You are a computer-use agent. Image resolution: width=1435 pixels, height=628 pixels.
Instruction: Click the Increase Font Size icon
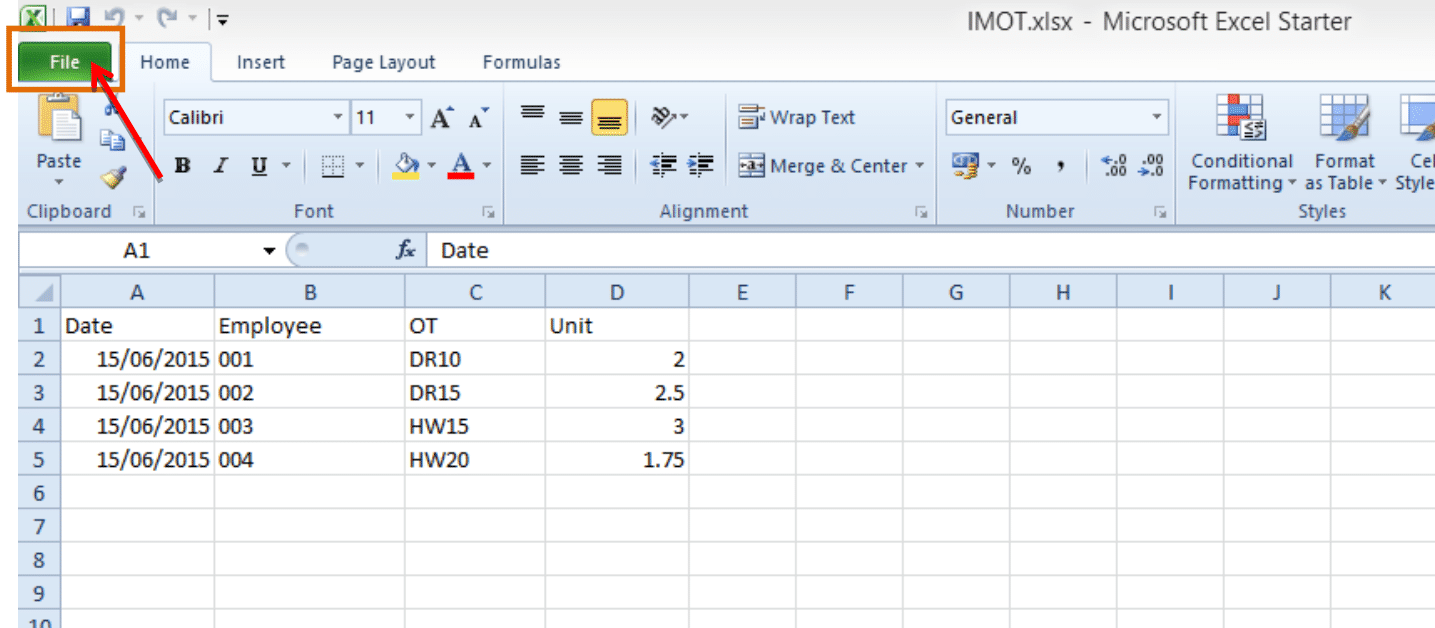pyautogui.click(x=441, y=118)
